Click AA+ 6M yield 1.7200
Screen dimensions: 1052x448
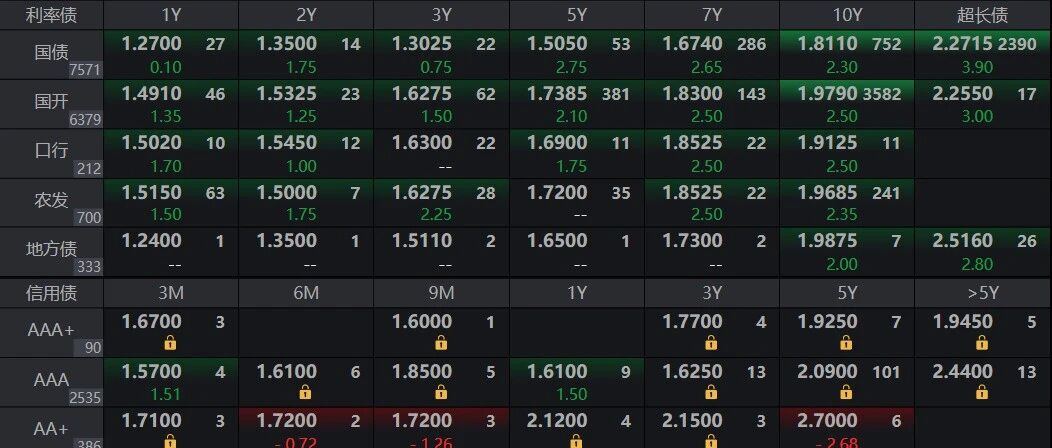point(287,421)
